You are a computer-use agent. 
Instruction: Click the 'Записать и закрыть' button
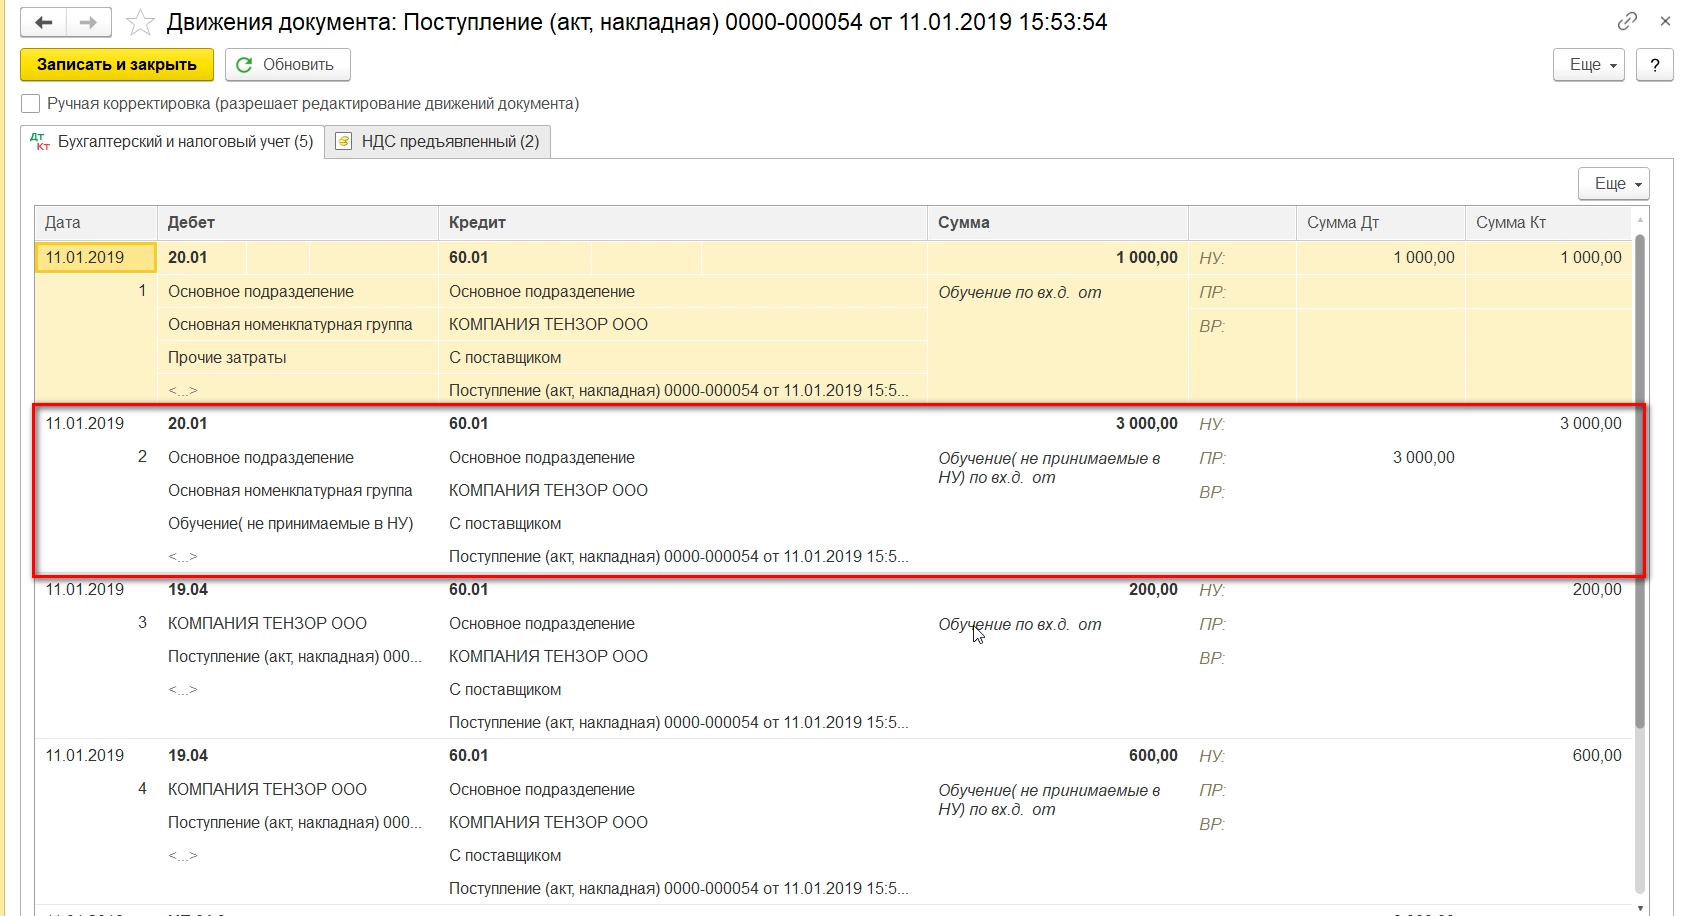(117, 65)
